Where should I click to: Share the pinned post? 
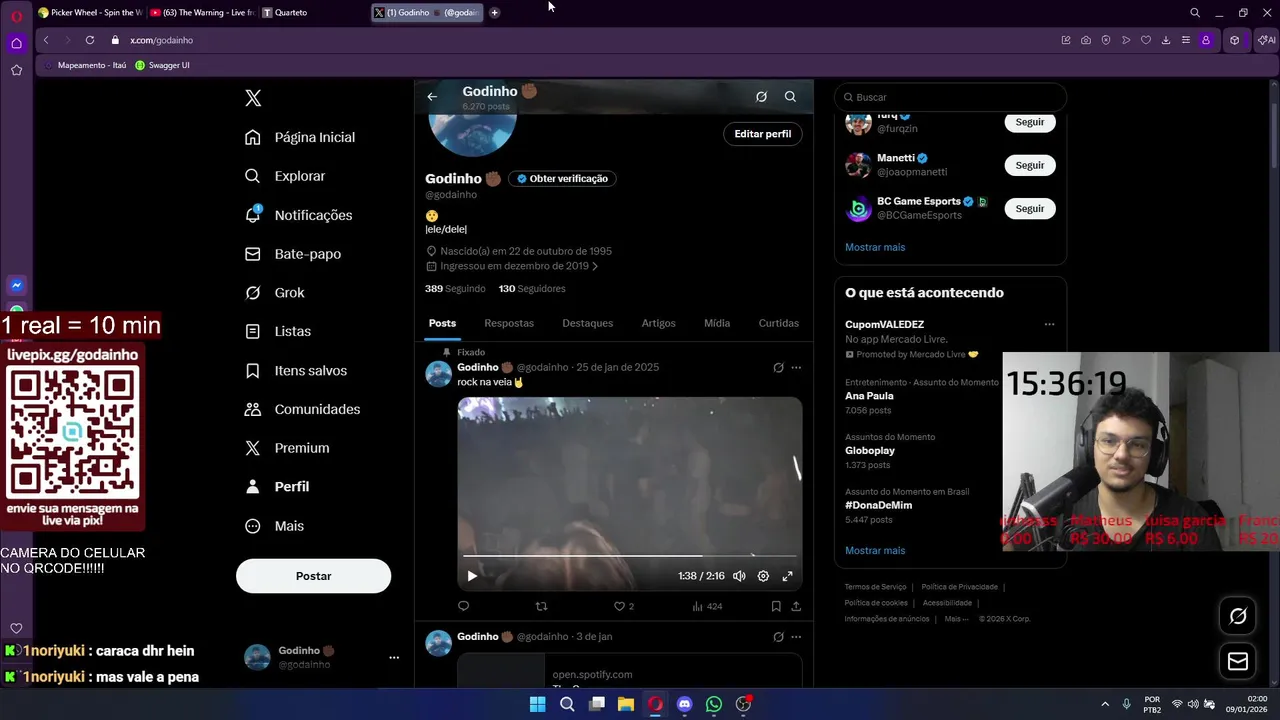point(796,606)
